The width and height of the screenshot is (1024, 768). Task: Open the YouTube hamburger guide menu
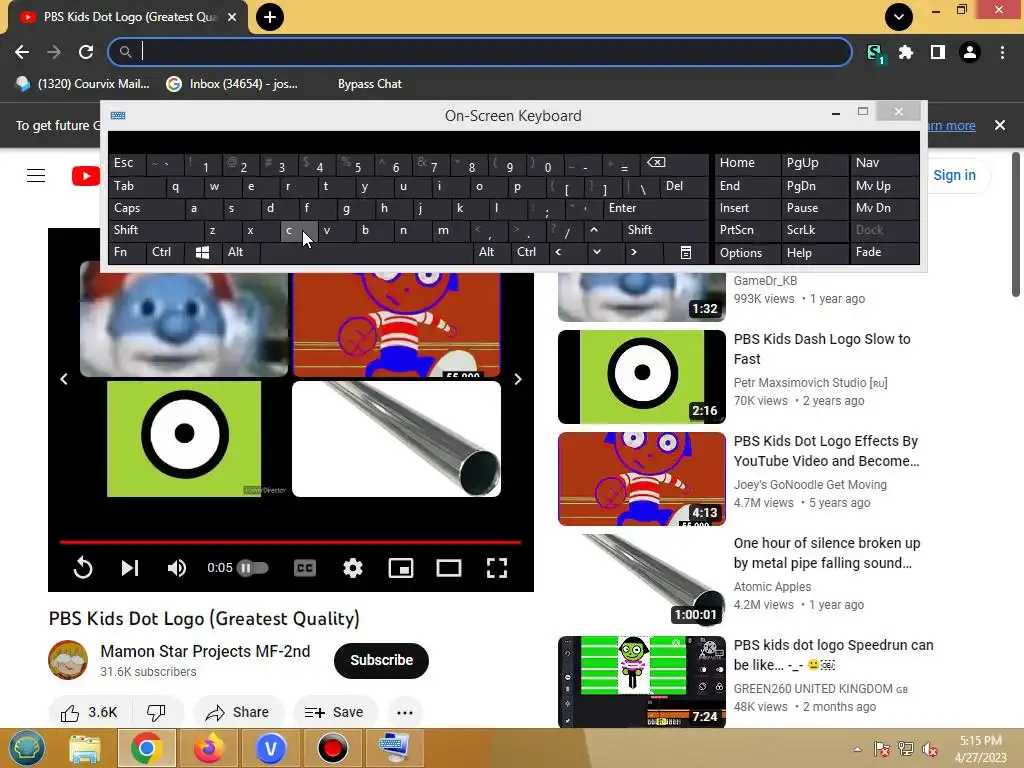(x=36, y=175)
